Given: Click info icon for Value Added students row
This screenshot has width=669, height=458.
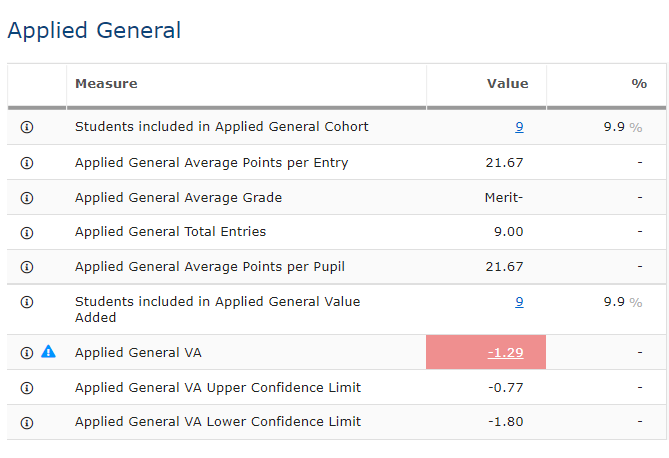Looking at the screenshot, I should pyautogui.click(x=27, y=302).
